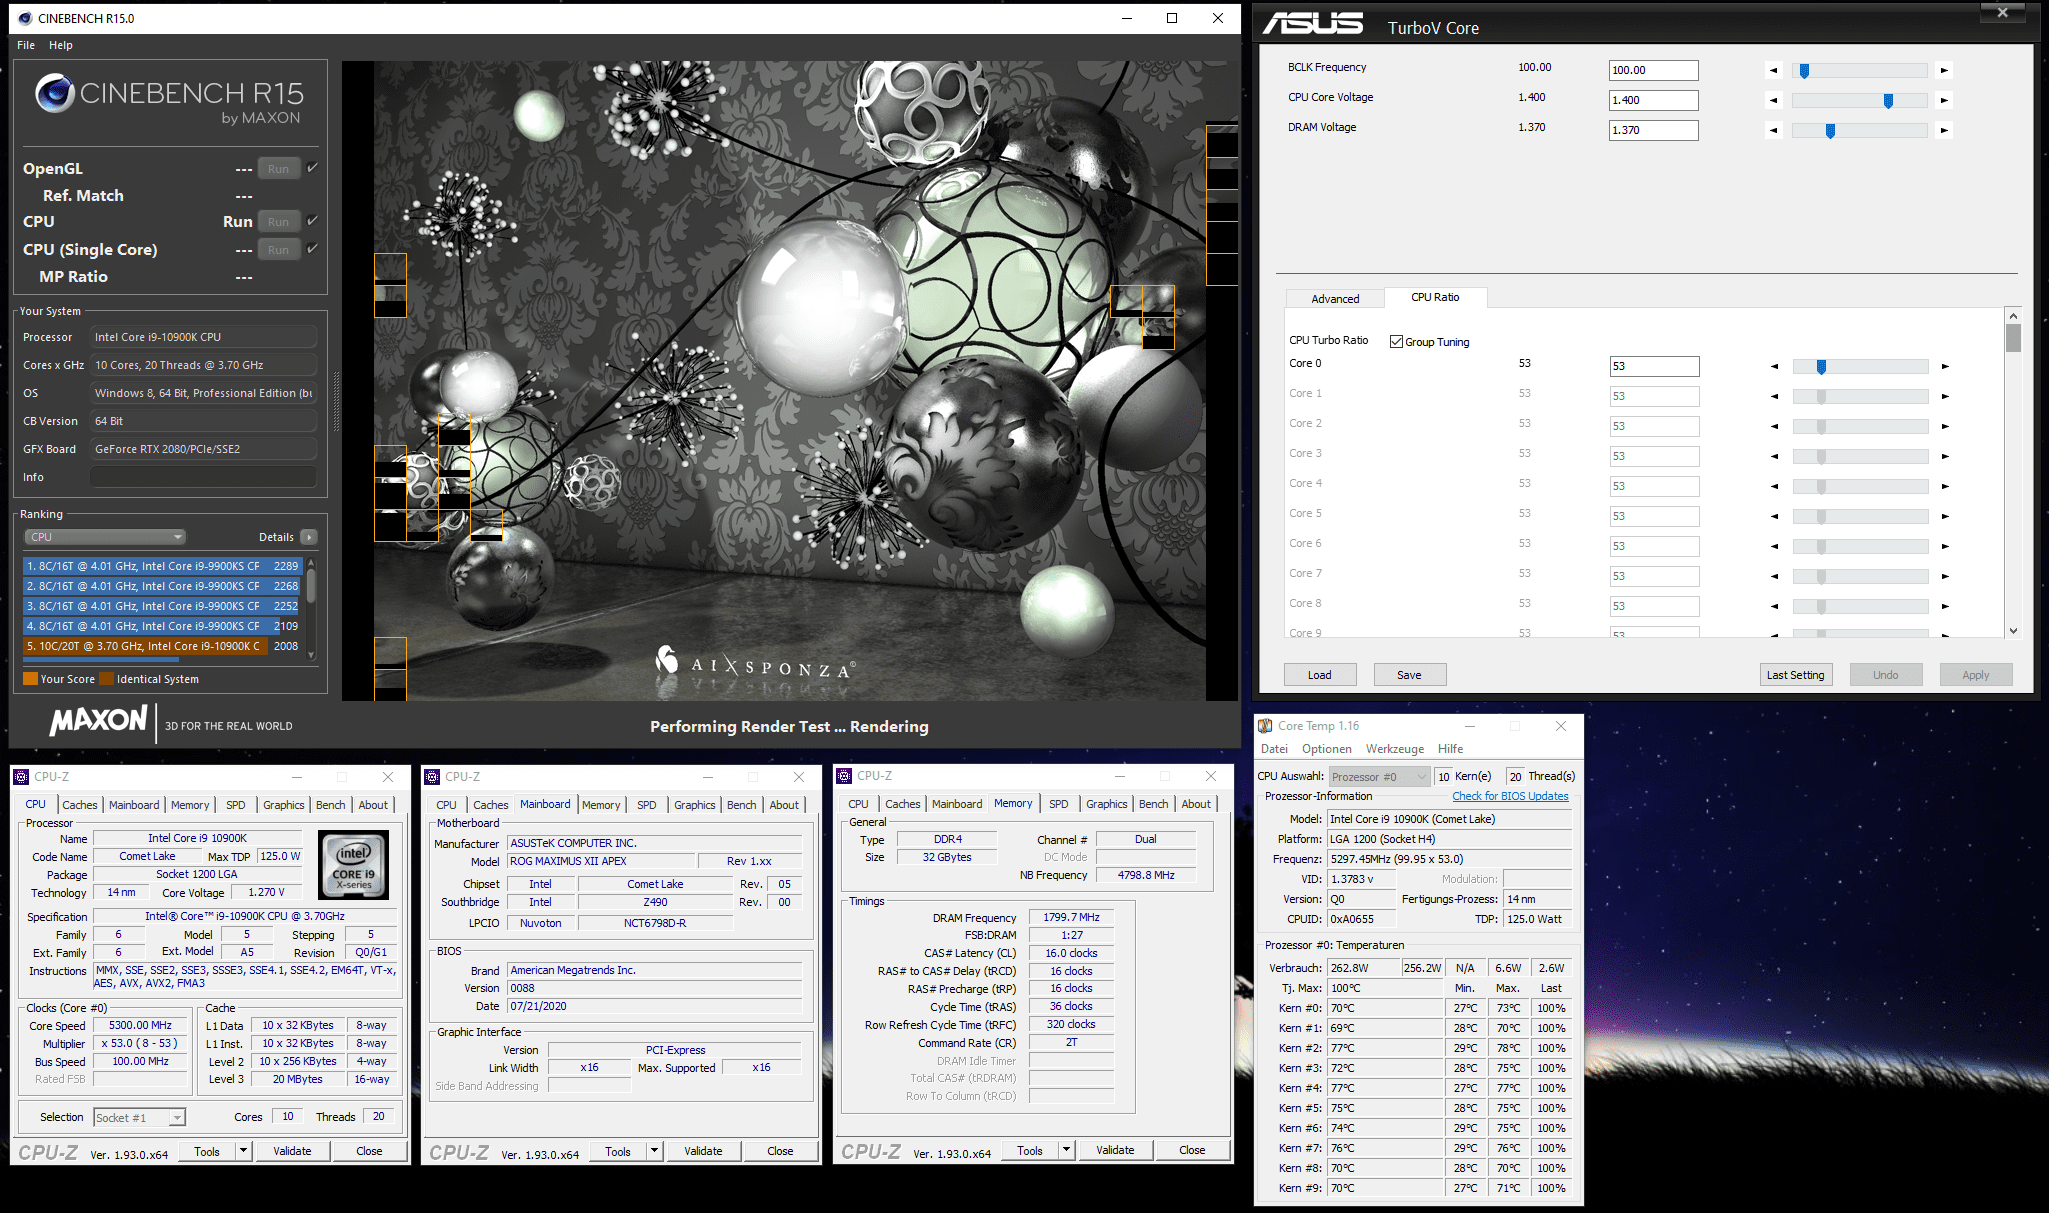Click the MAXON logo at bottom
The image size is (2049, 1213).
pyautogui.click(x=98, y=720)
